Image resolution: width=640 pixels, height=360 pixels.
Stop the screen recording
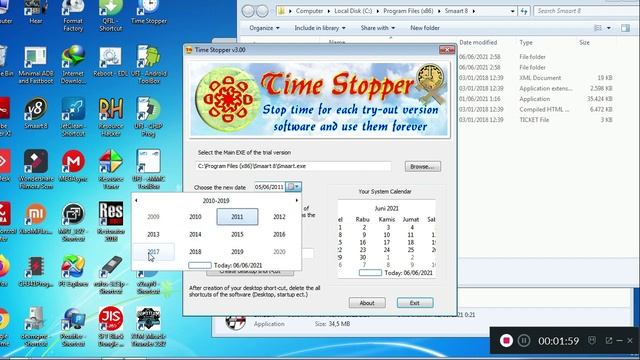pos(506,340)
